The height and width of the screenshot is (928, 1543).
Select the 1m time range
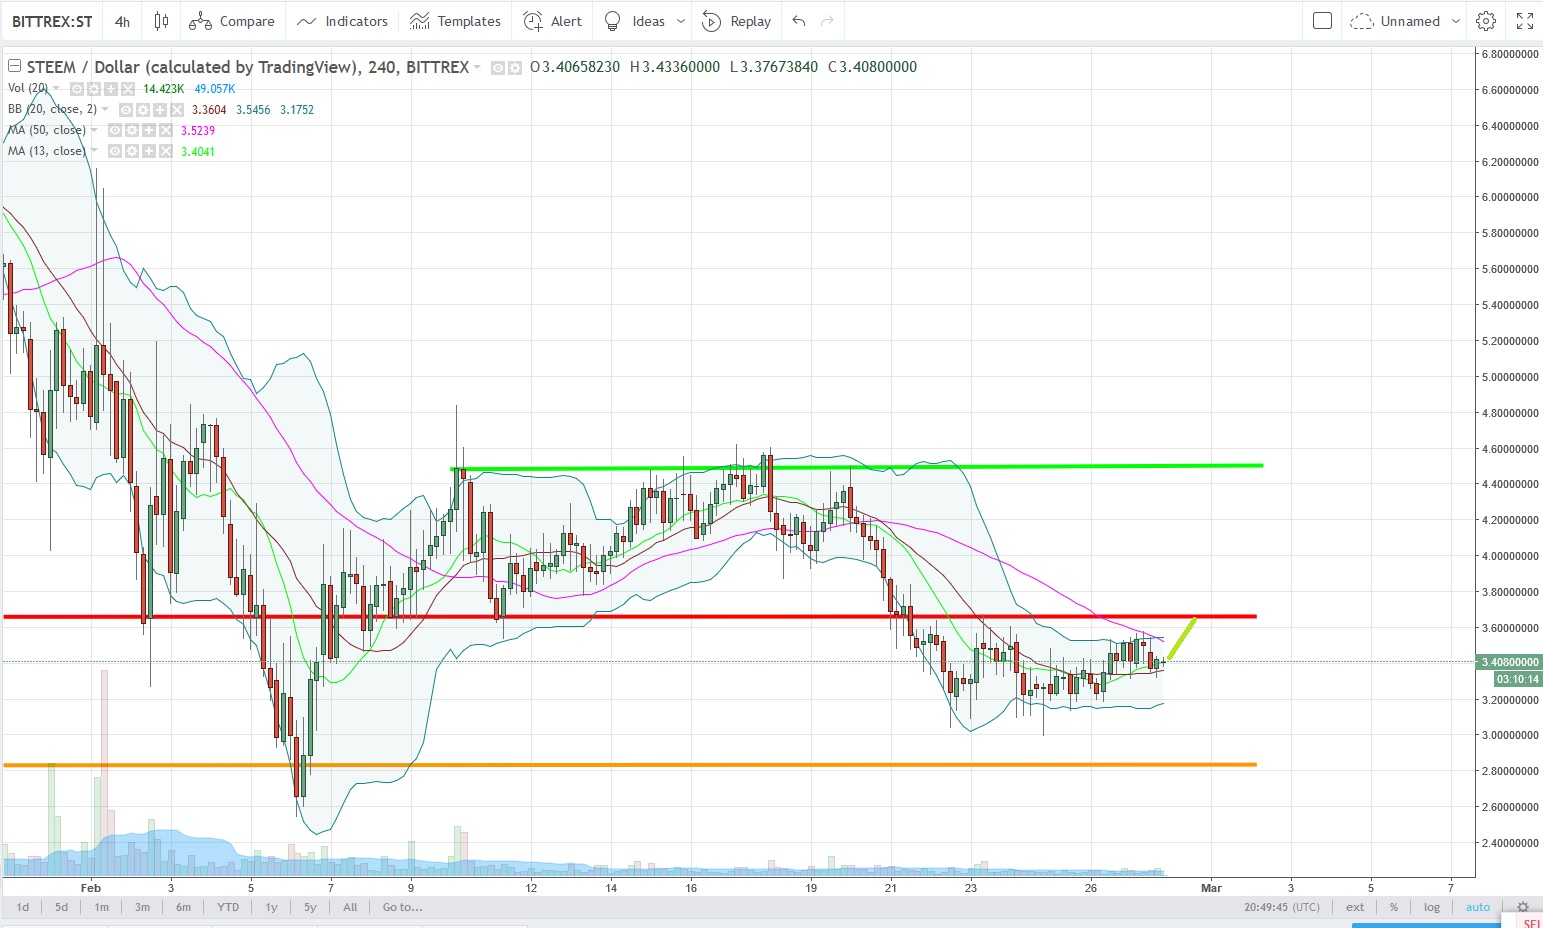coord(101,907)
